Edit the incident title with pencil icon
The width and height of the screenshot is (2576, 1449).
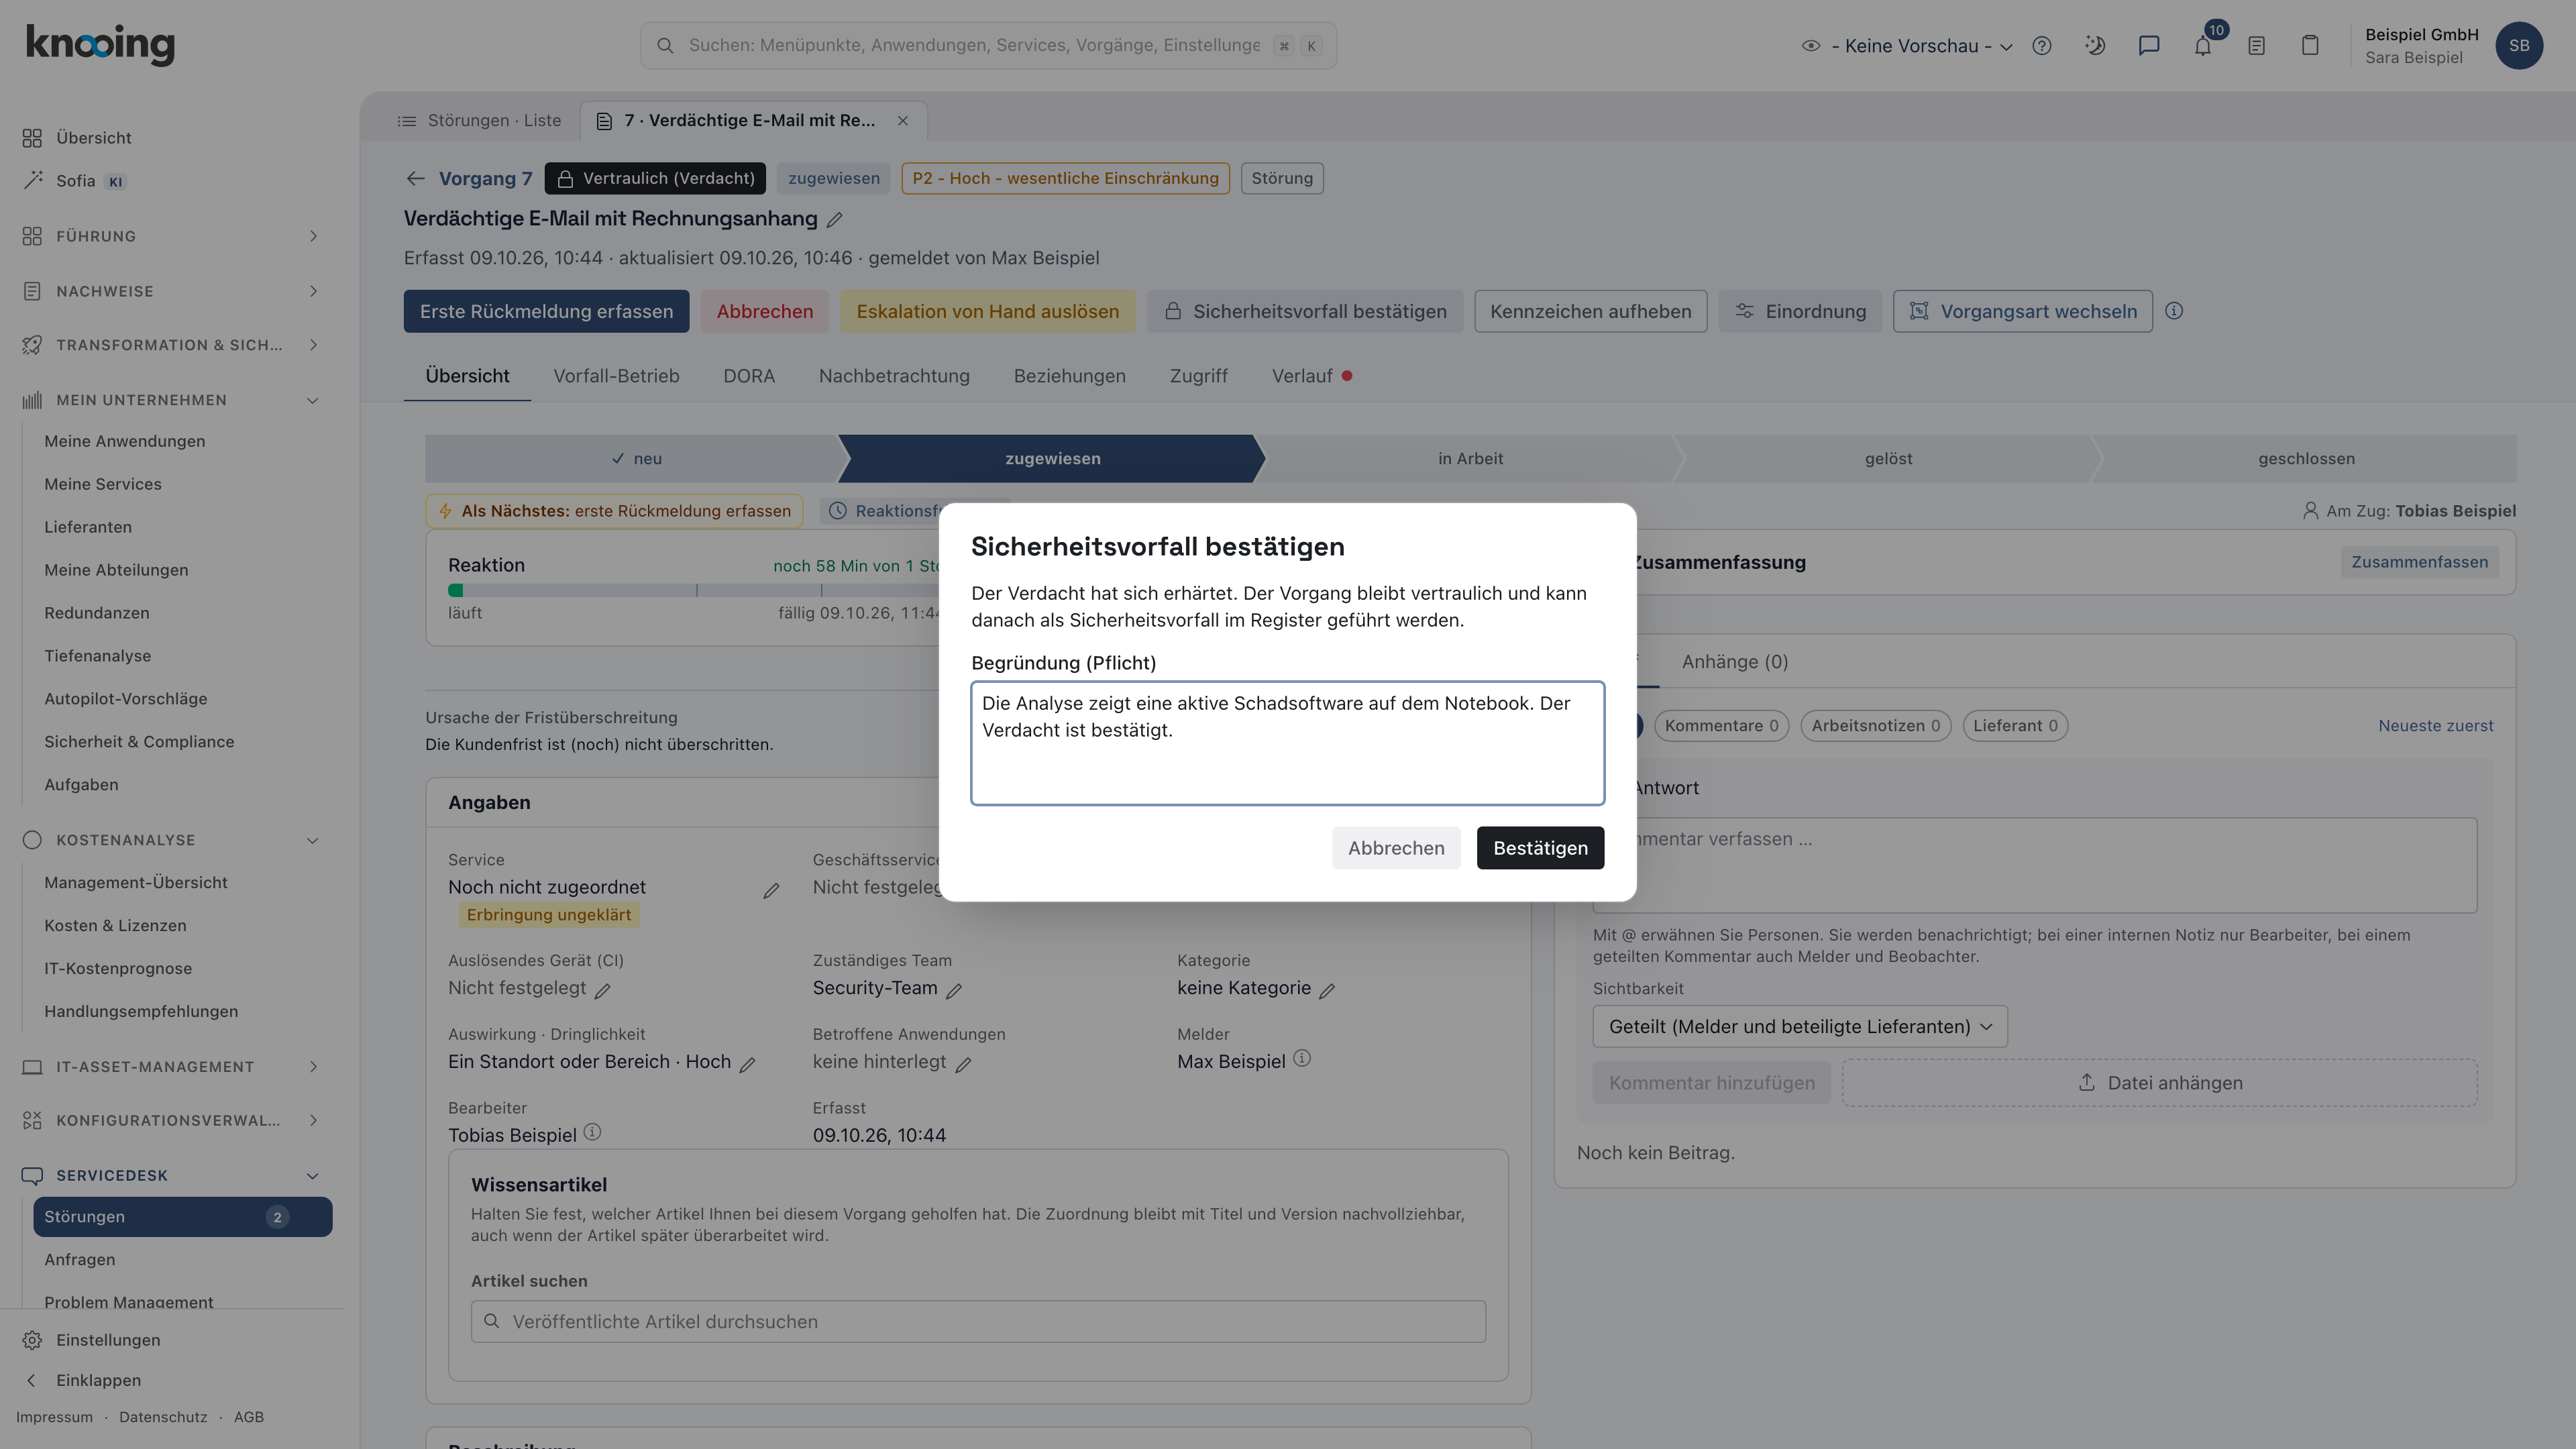tap(835, 220)
